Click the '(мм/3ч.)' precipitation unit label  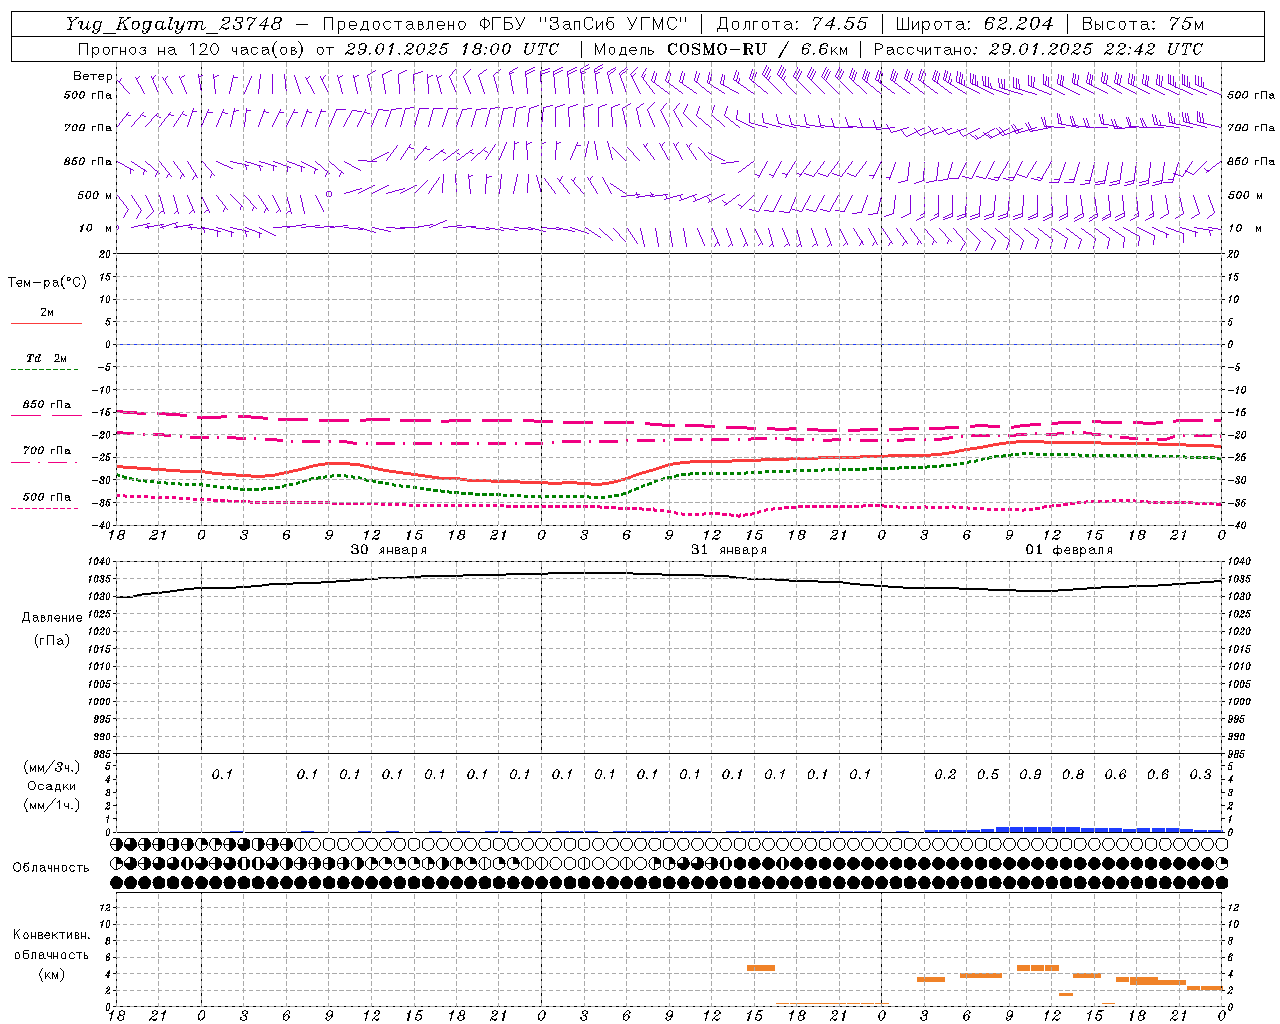pyautogui.click(x=51, y=767)
